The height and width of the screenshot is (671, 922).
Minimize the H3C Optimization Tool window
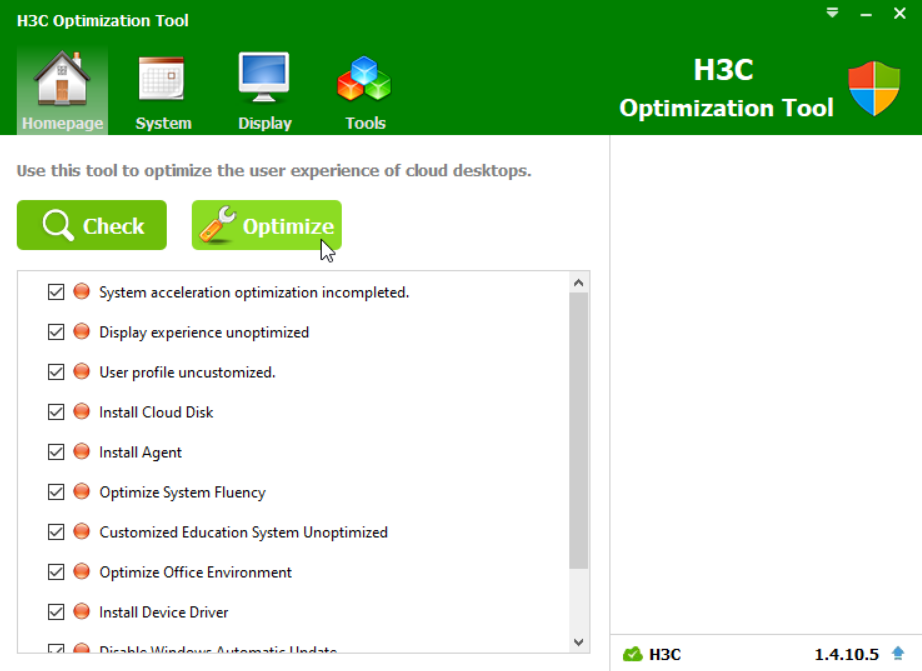coord(866,14)
